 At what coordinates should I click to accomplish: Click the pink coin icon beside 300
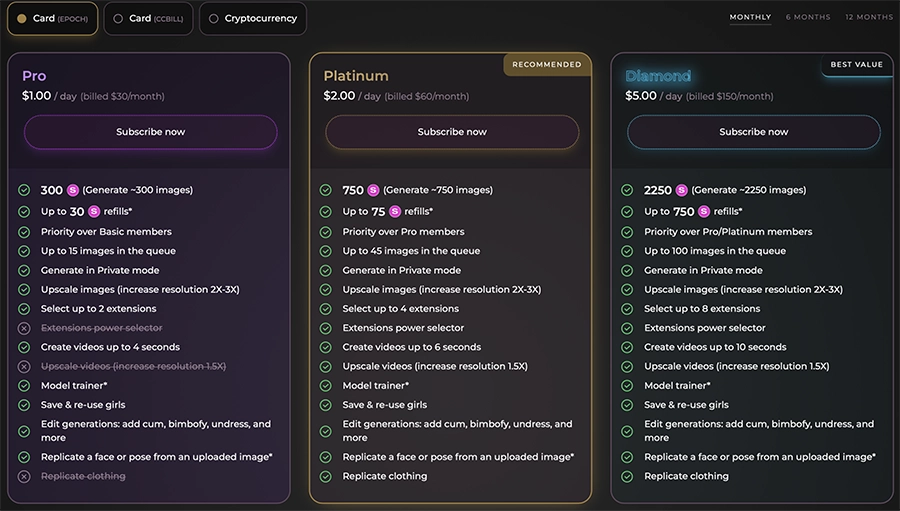73,190
